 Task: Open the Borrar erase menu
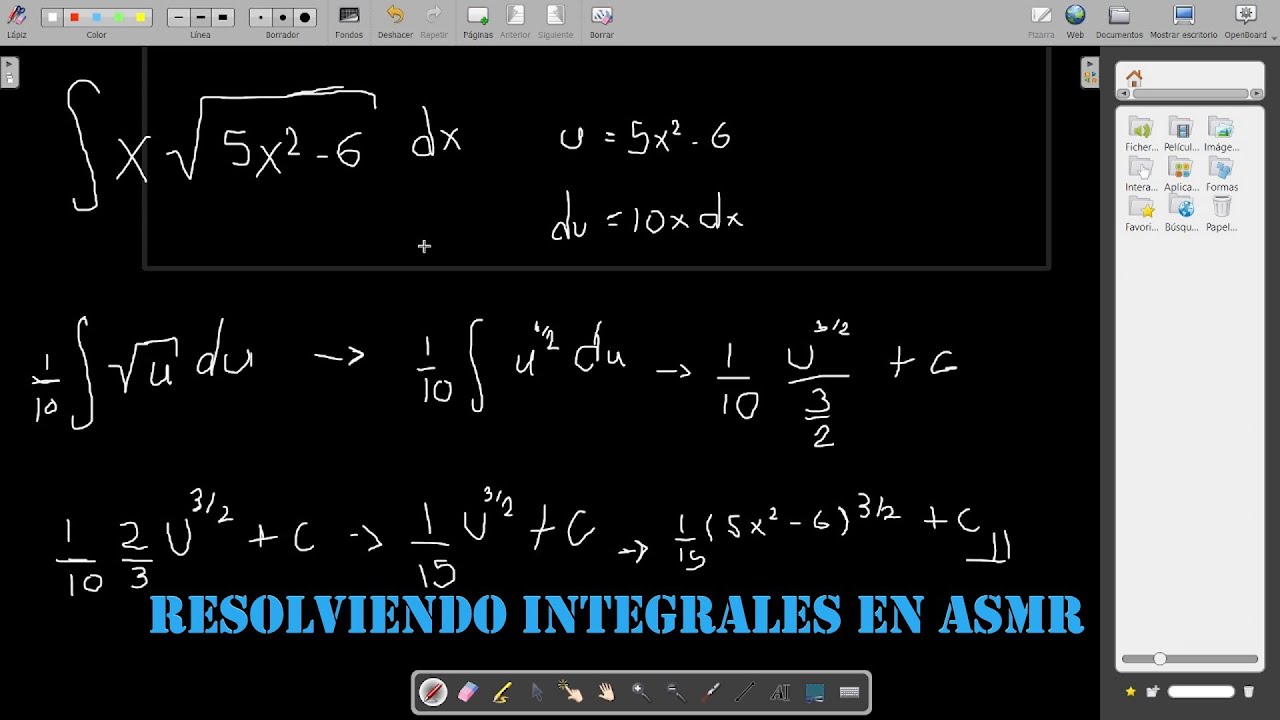pyautogui.click(x=601, y=21)
